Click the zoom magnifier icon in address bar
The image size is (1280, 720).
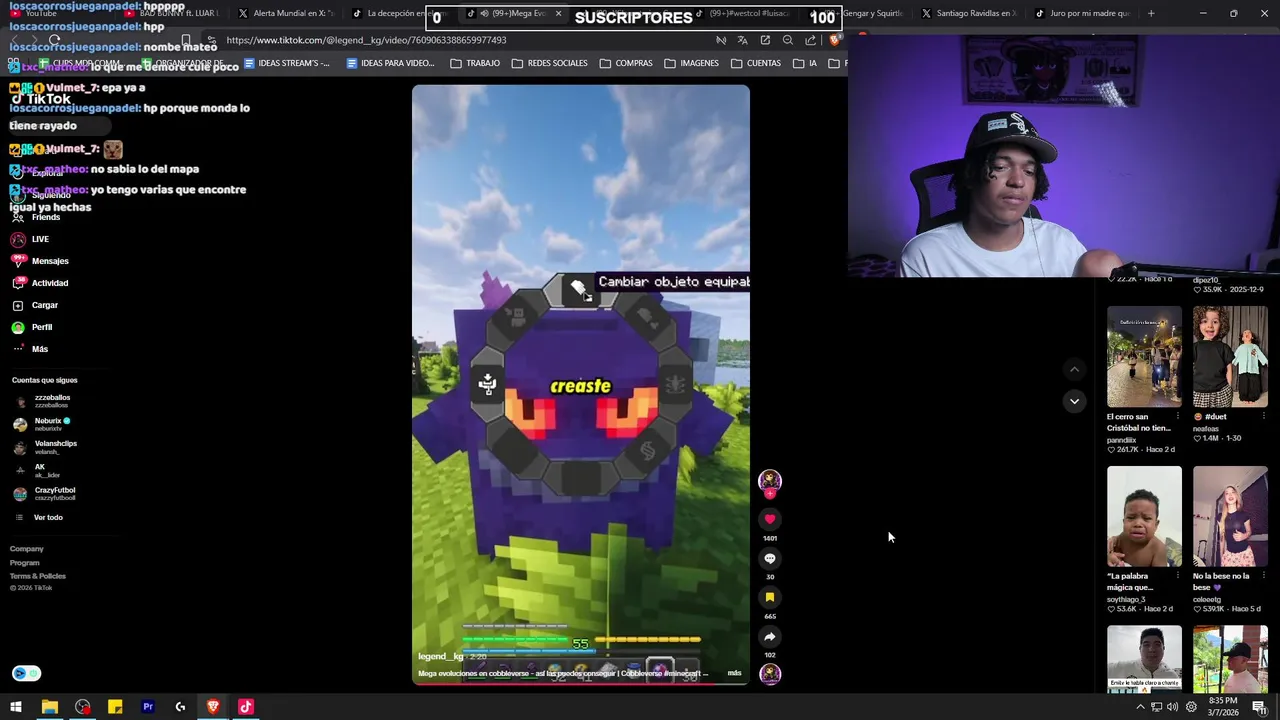point(788,40)
